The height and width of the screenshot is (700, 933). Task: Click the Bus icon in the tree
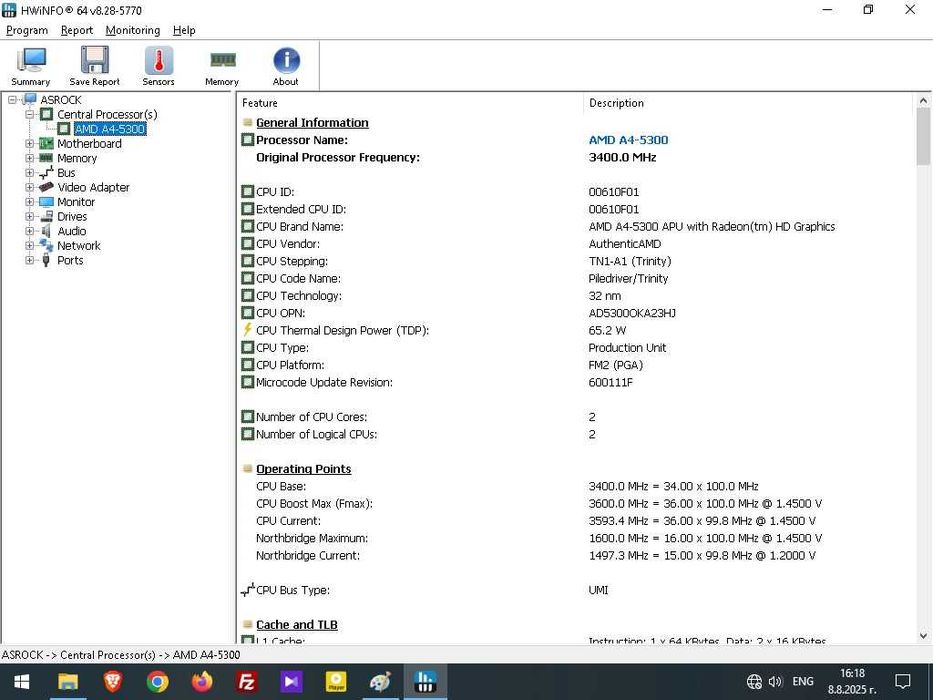click(x=46, y=173)
